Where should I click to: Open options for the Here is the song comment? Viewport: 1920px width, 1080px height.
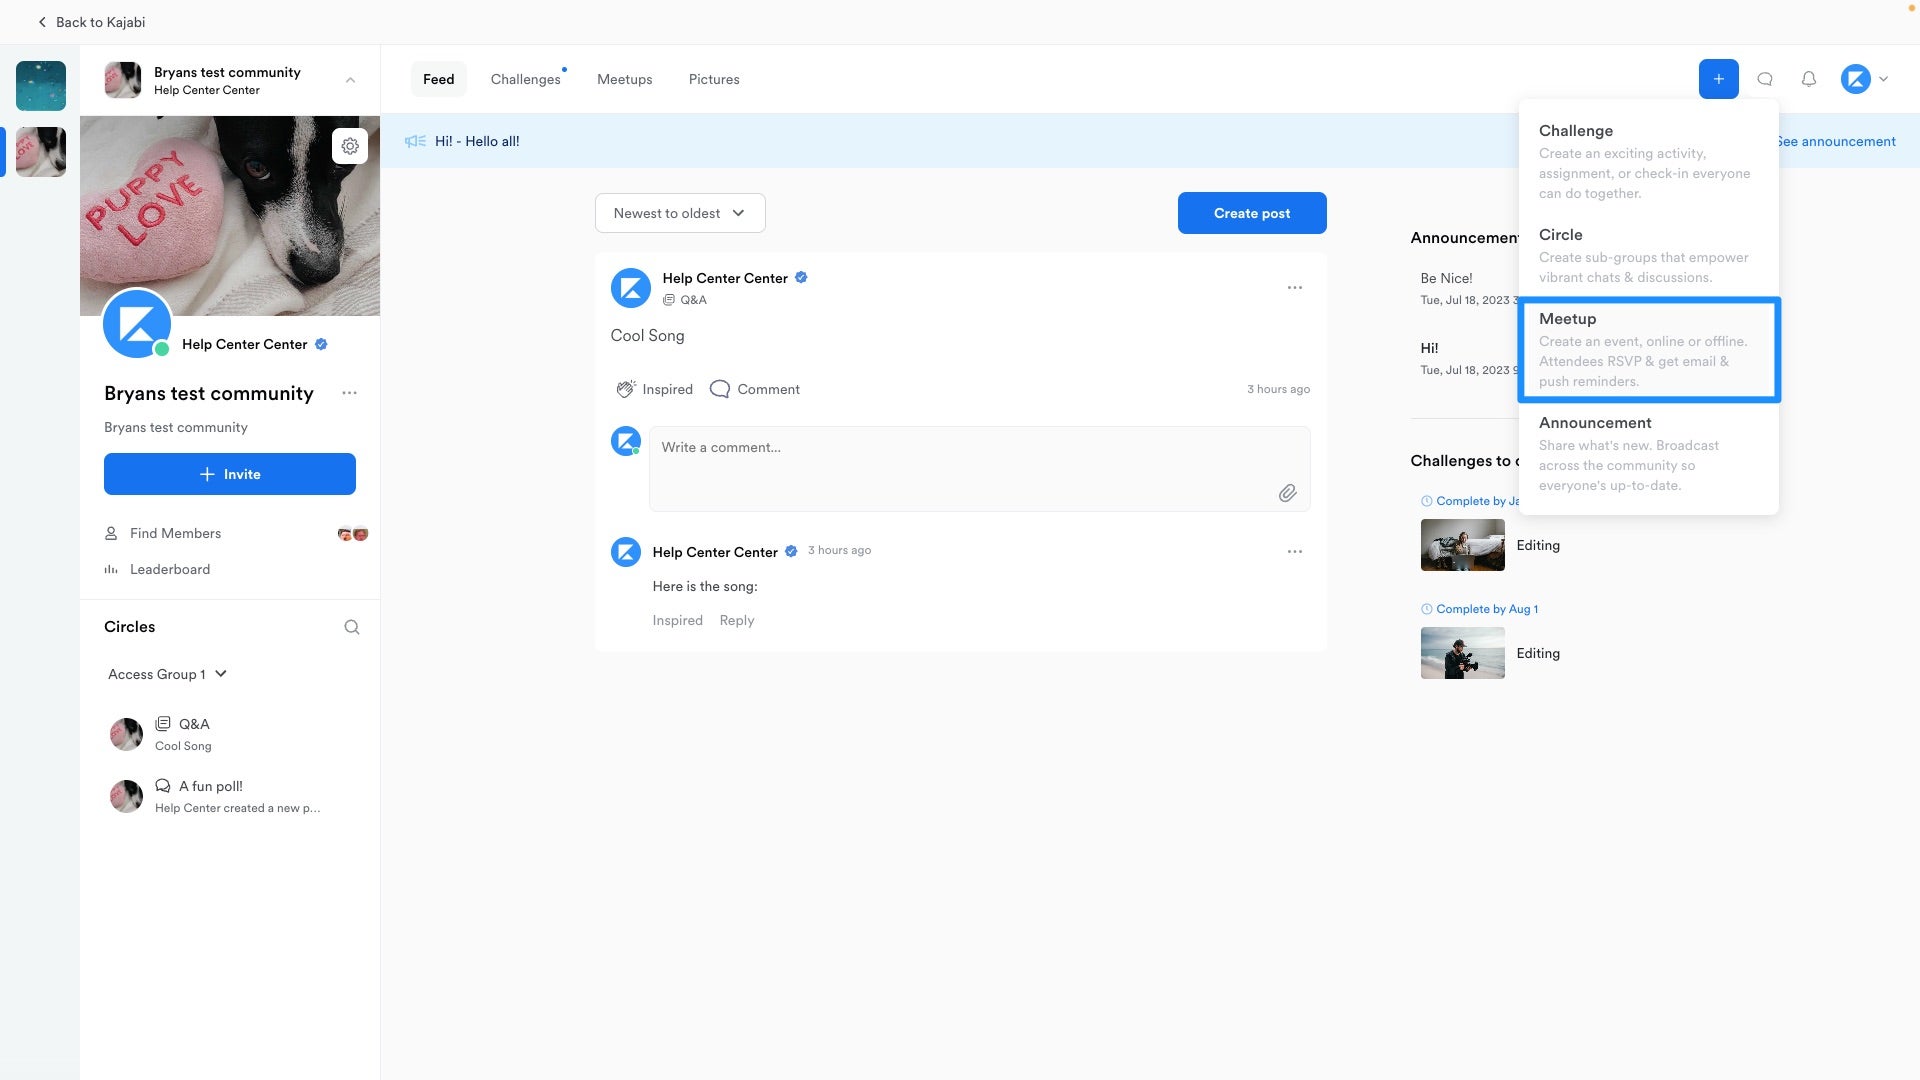1295,552
